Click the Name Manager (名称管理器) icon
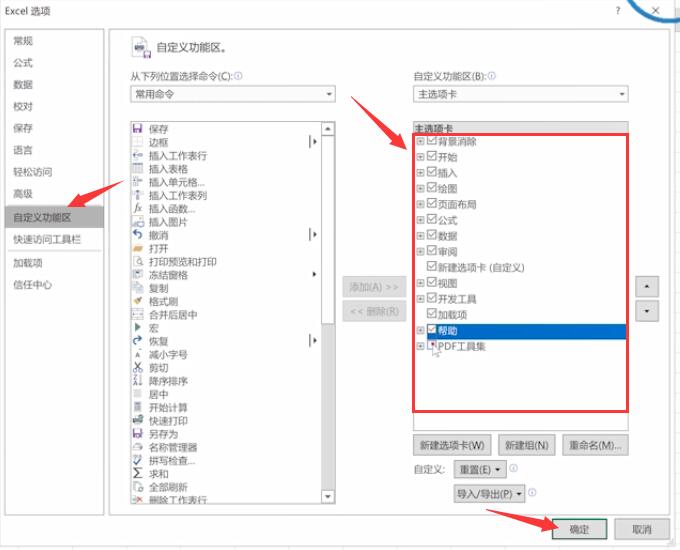Viewport: 680px width, 550px height. coord(137,447)
